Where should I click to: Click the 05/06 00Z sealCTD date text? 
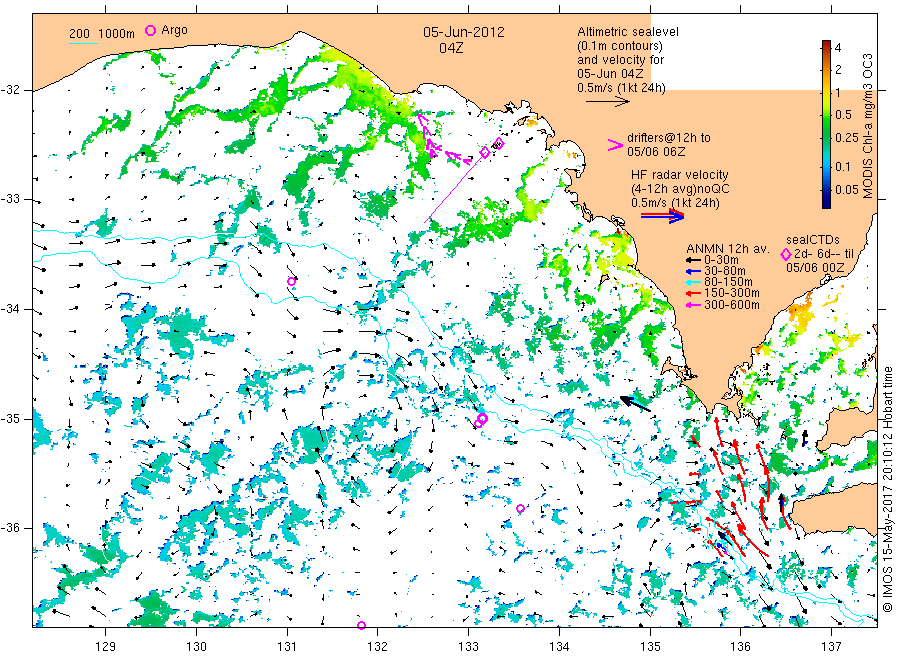(x=815, y=267)
